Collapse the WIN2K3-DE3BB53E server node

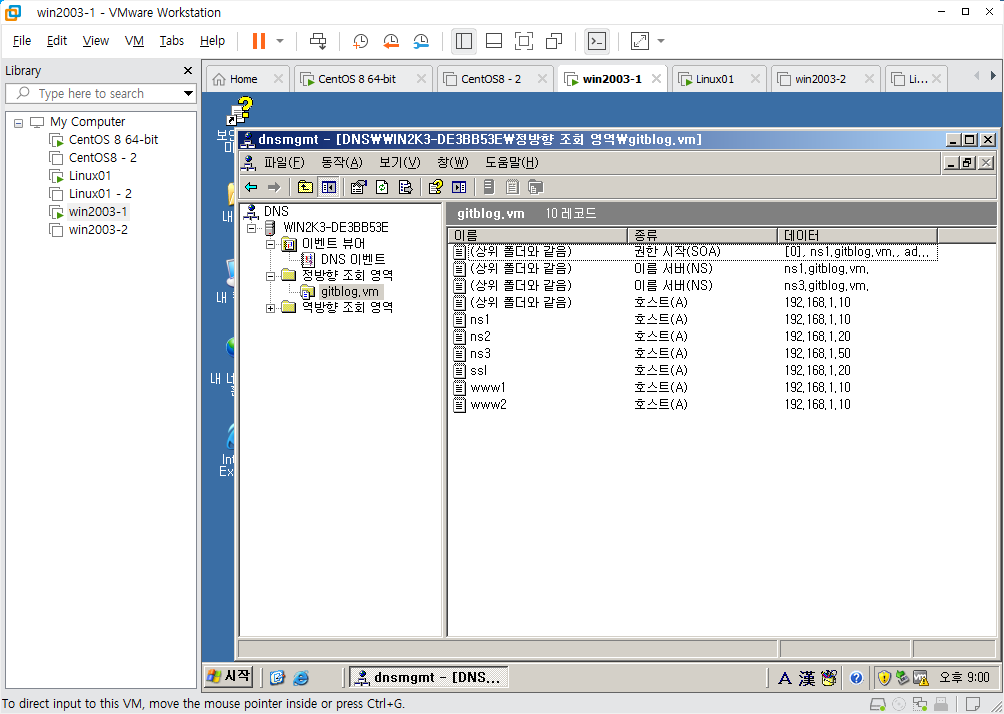(252, 228)
